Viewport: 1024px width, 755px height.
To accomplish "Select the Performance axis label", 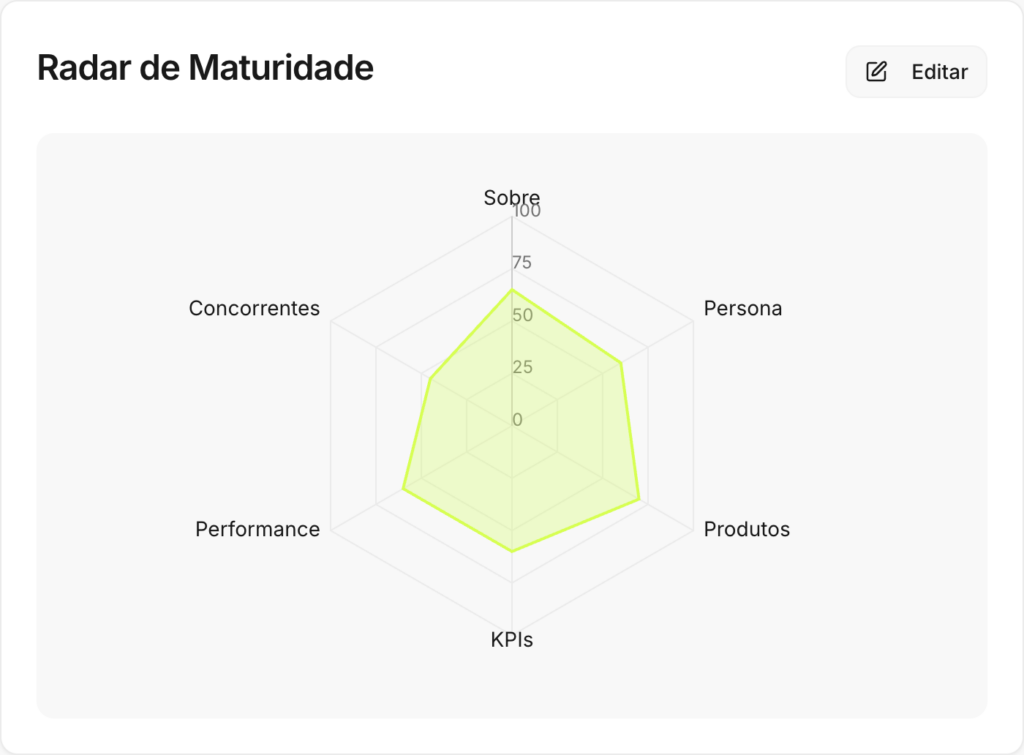I will (258, 529).
